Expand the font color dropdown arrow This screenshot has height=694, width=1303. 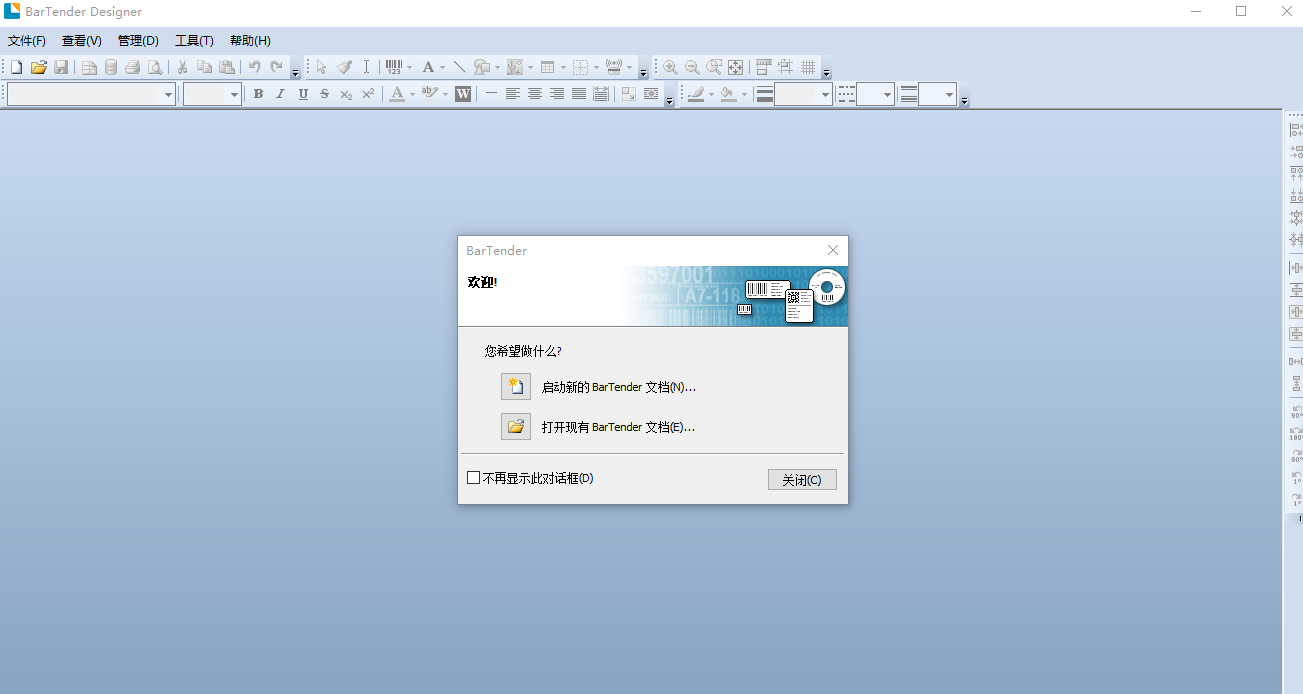[x=412, y=95]
